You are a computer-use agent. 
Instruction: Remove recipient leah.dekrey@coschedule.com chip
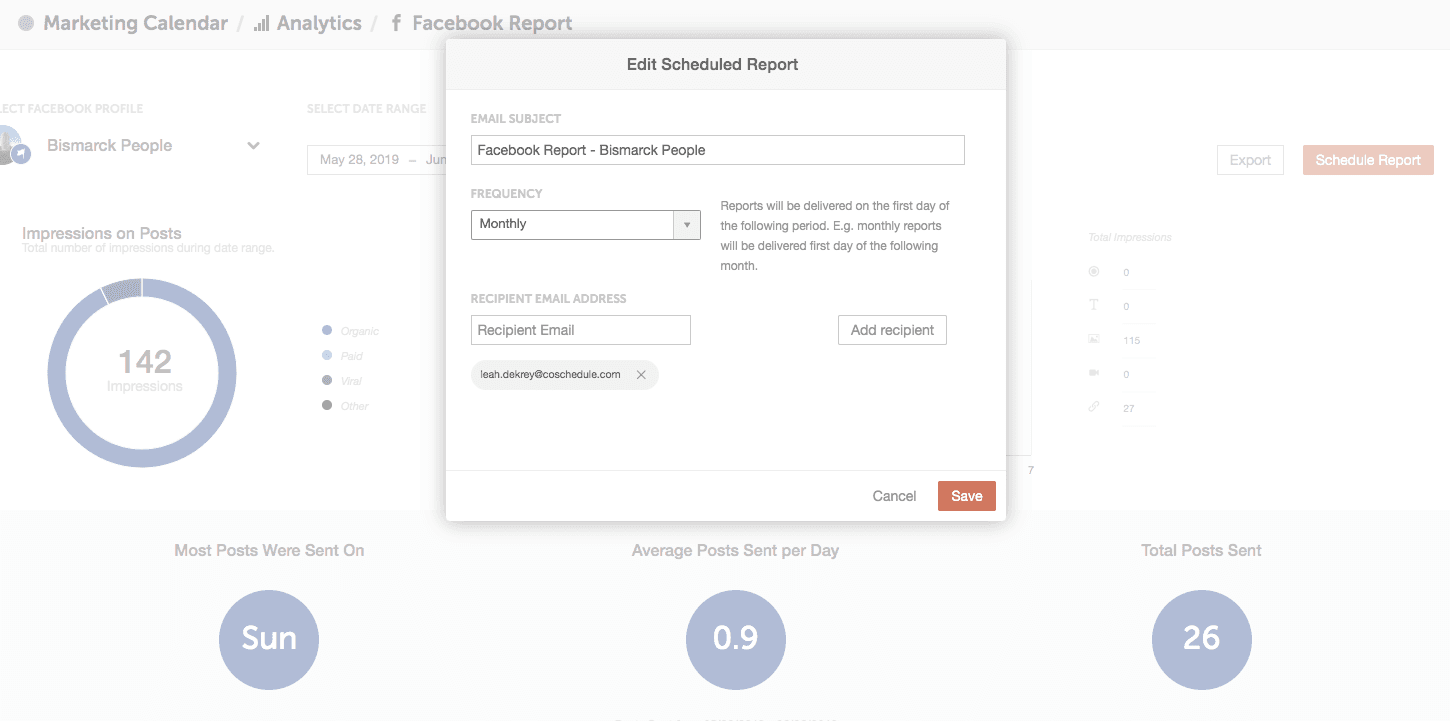point(641,375)
